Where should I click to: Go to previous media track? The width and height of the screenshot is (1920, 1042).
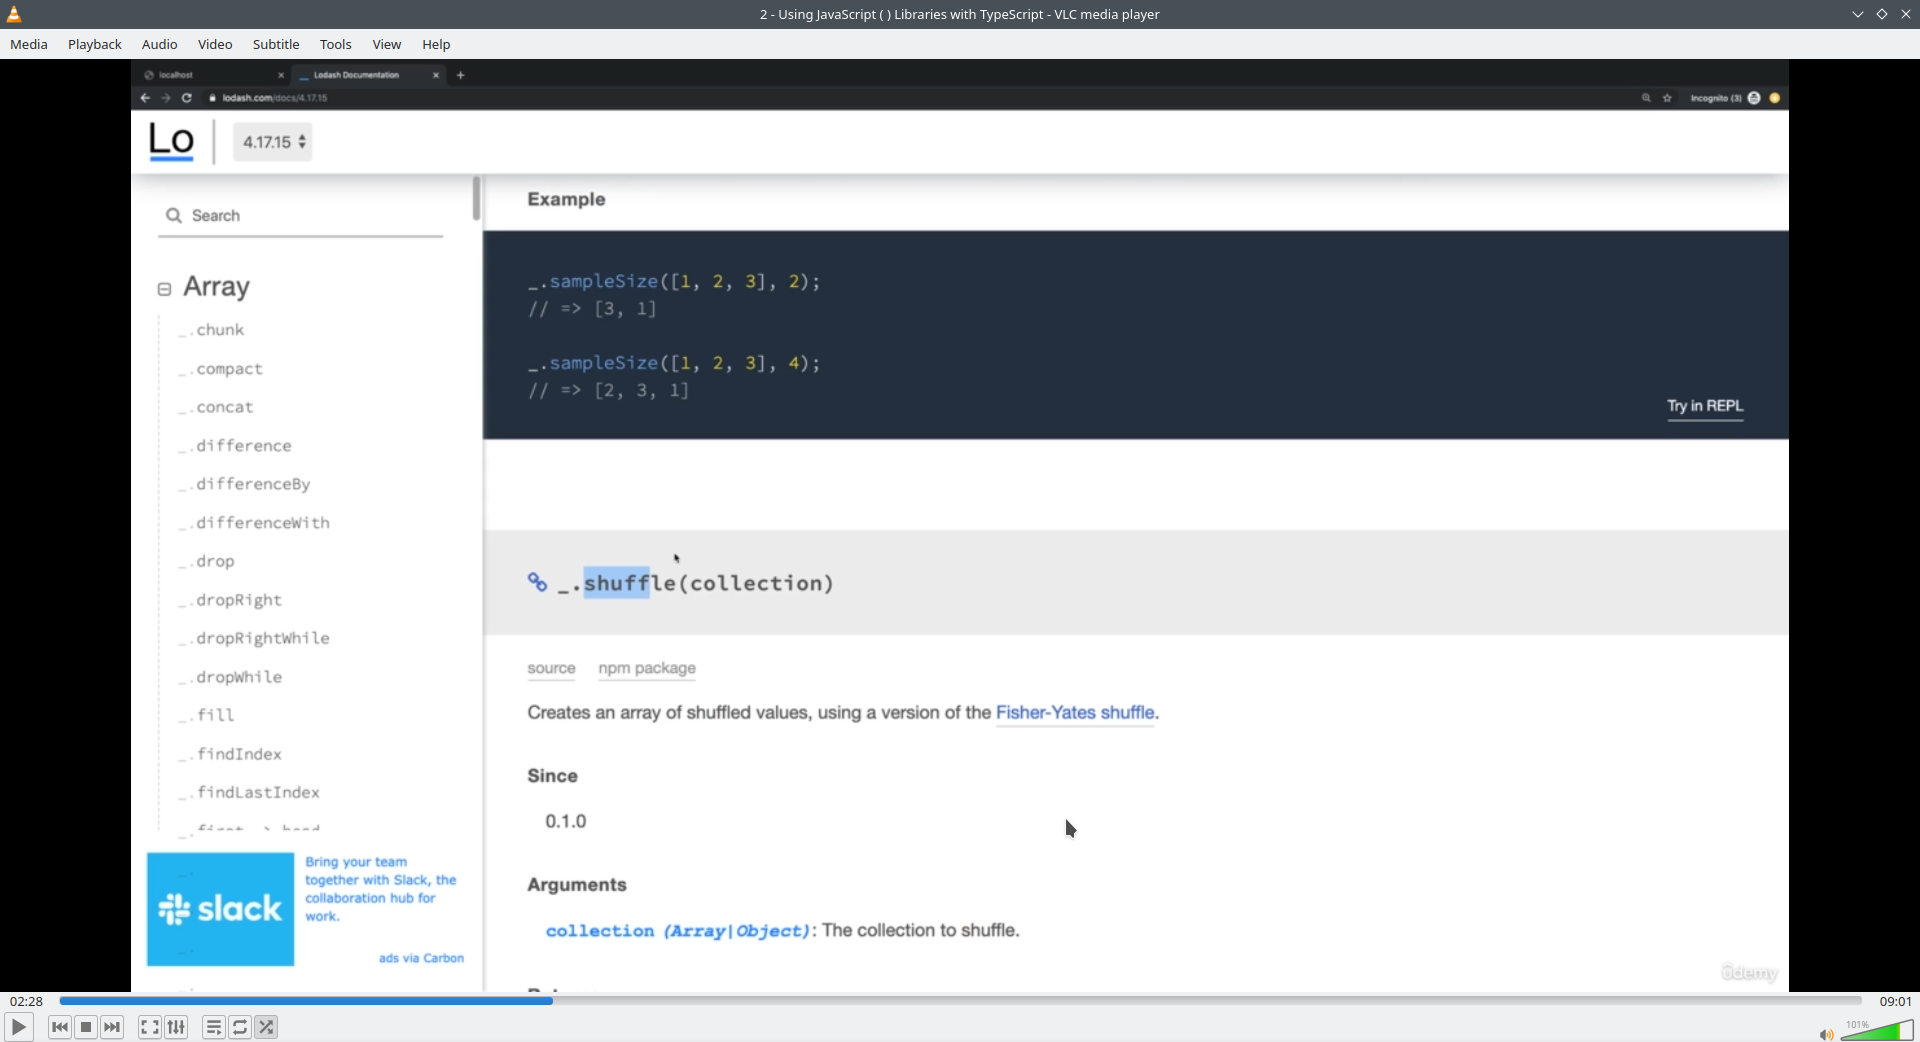[x=60, y=1027]
